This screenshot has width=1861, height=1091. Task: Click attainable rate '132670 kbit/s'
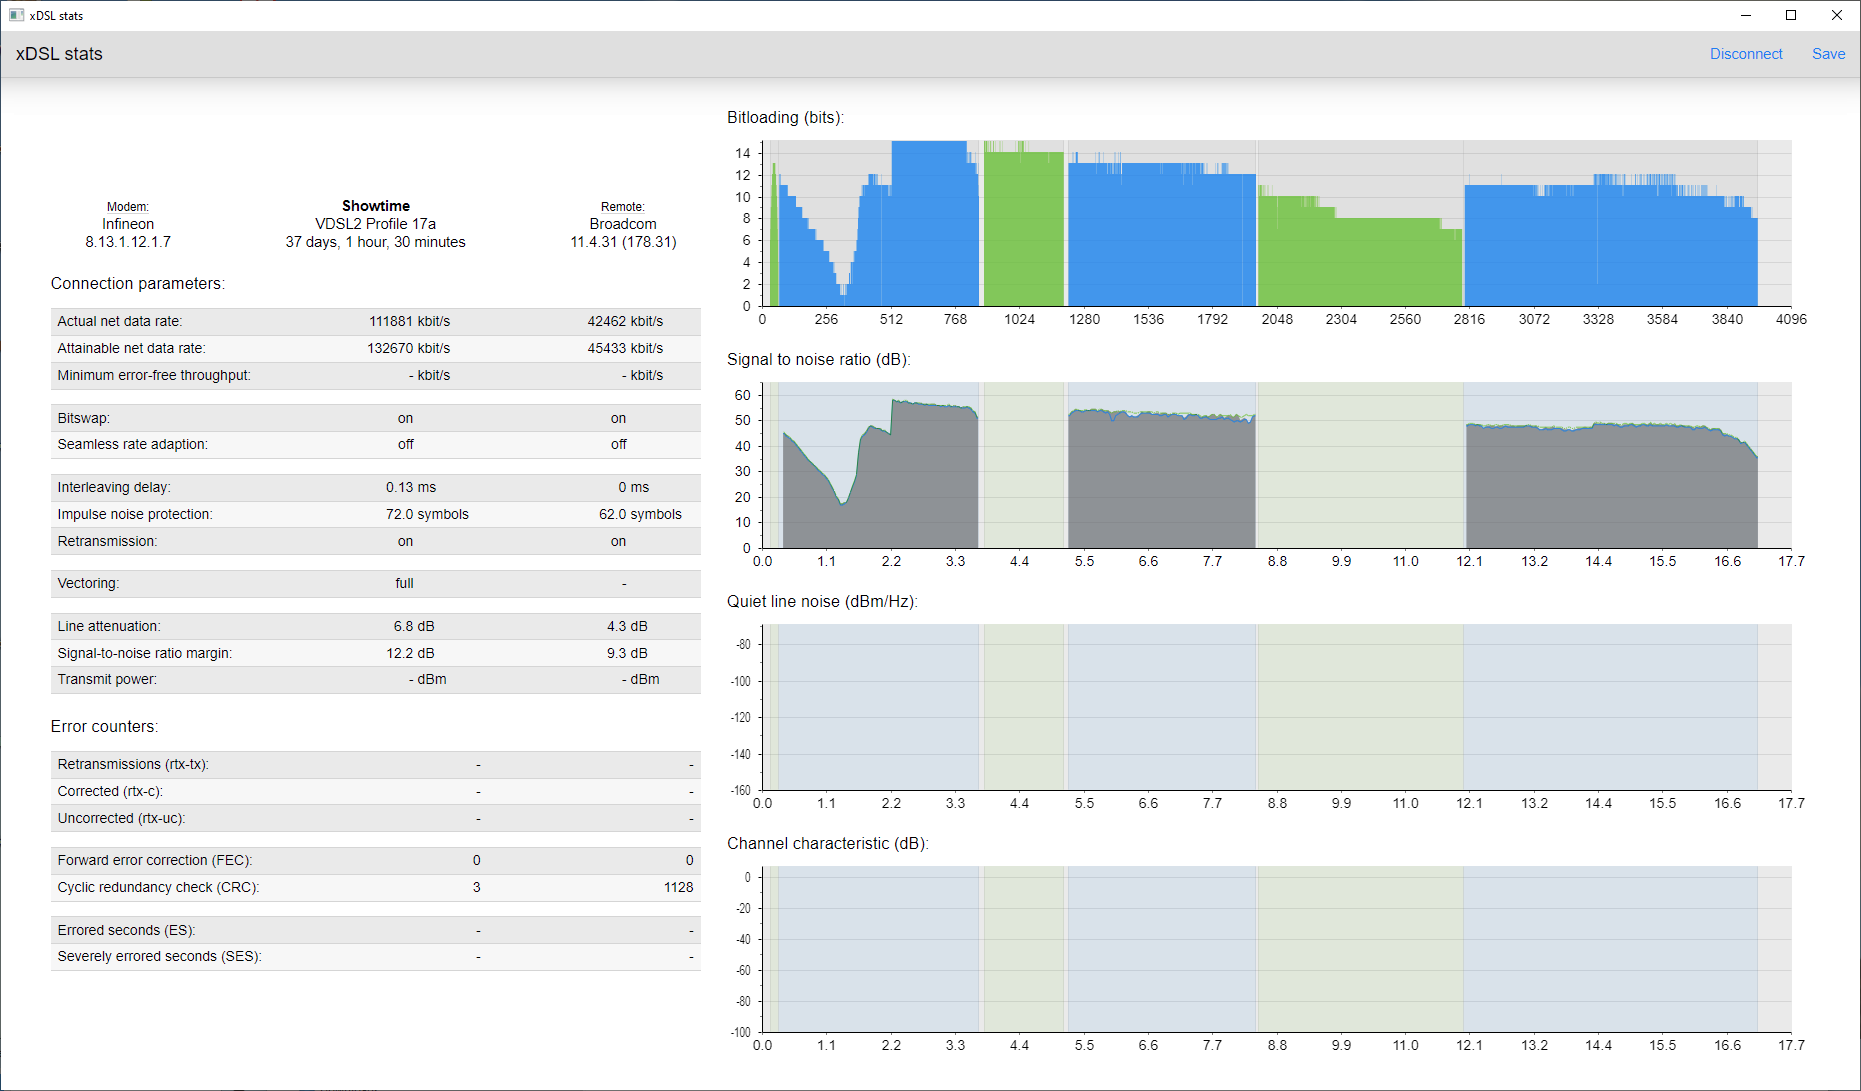409,348
